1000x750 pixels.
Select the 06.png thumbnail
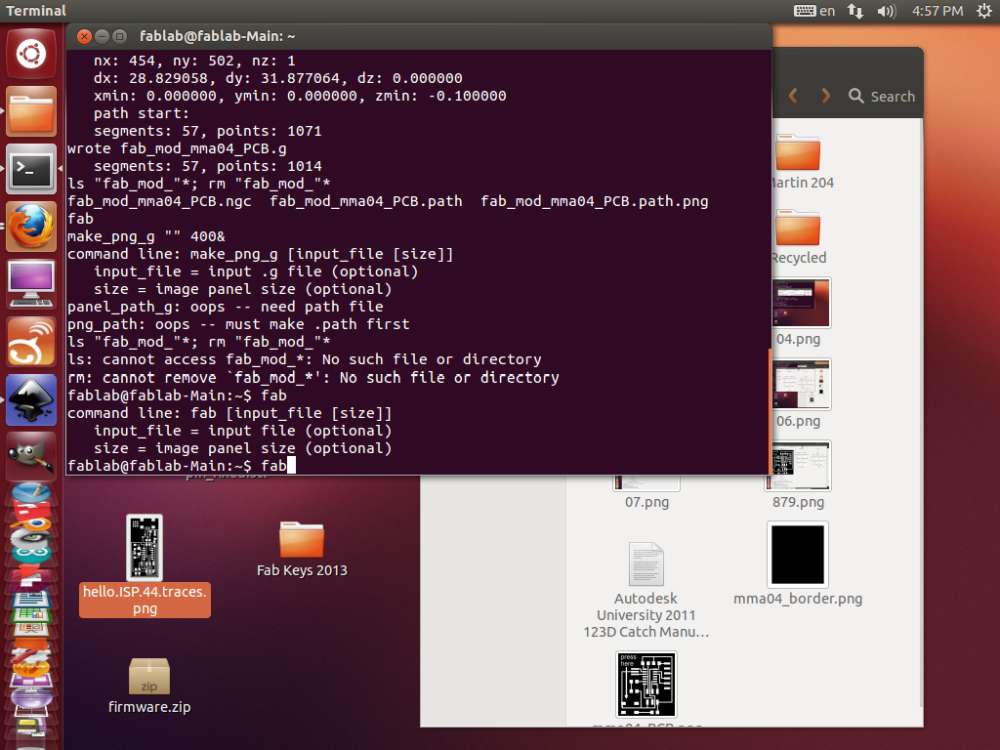[x=801, y=384]
